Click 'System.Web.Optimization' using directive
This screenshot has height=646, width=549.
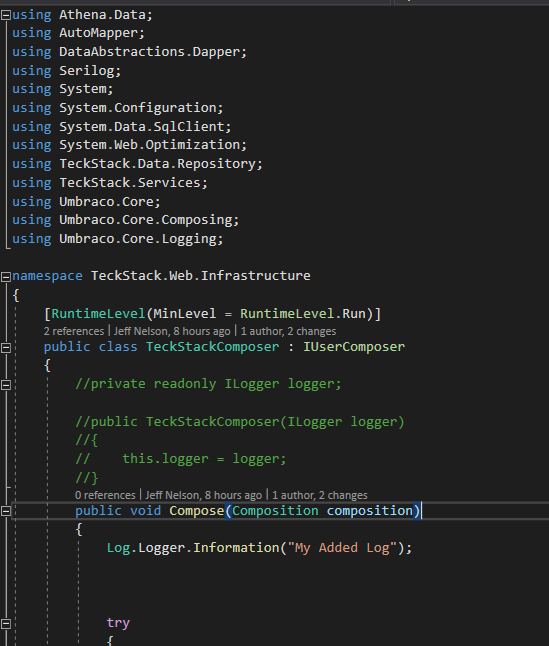click(150, 145)
